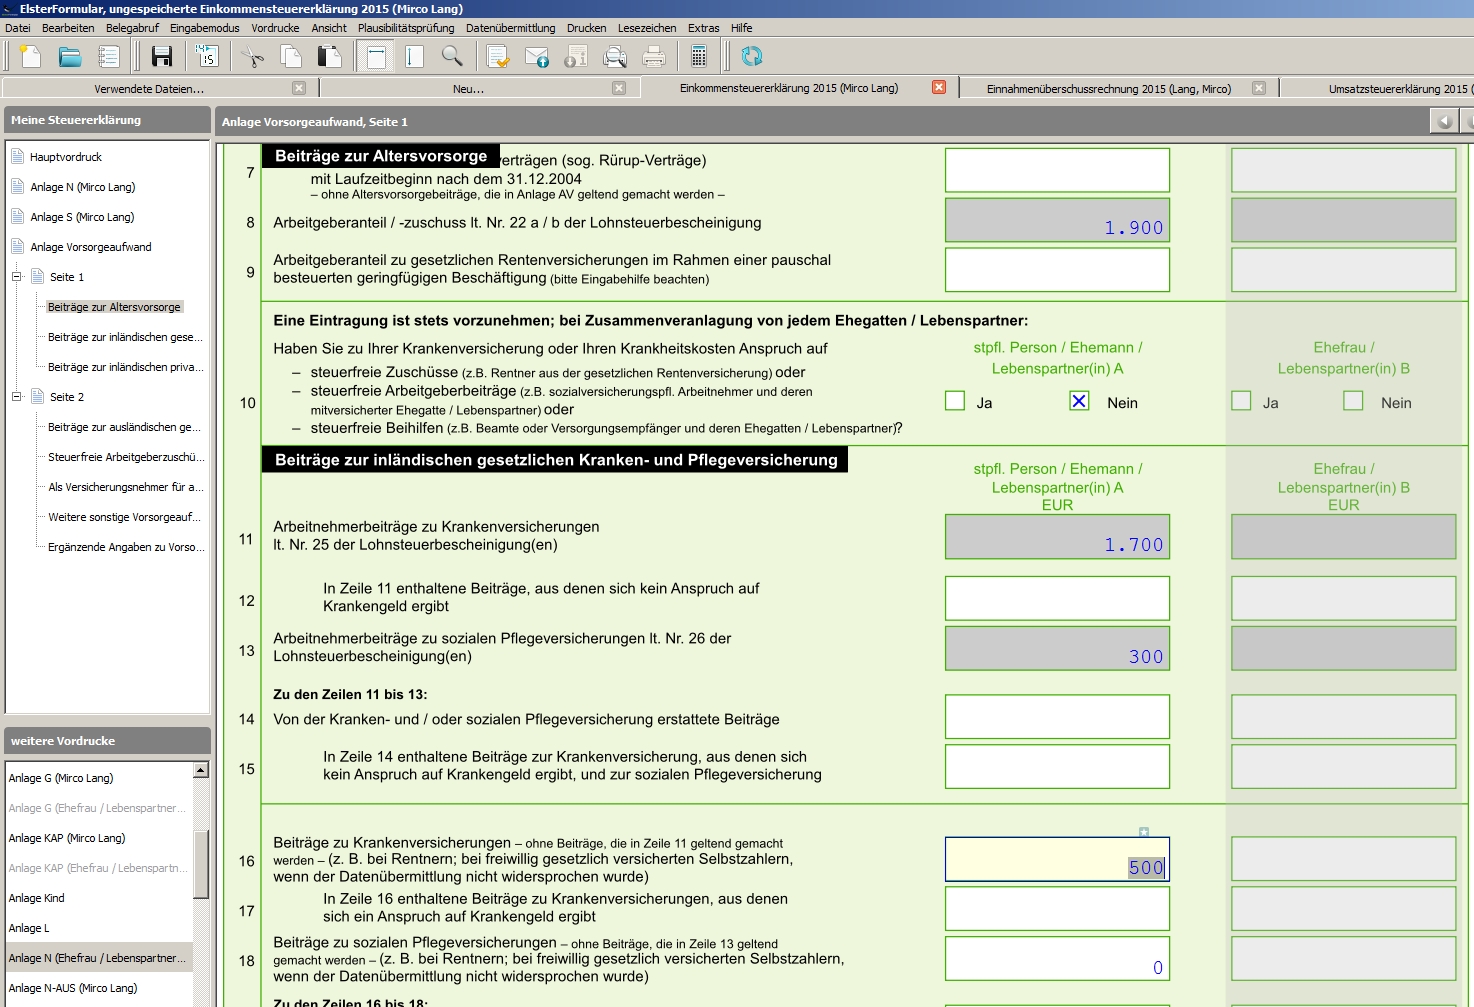Collapse Seite 1 tree node

click(x=17, y=277)
